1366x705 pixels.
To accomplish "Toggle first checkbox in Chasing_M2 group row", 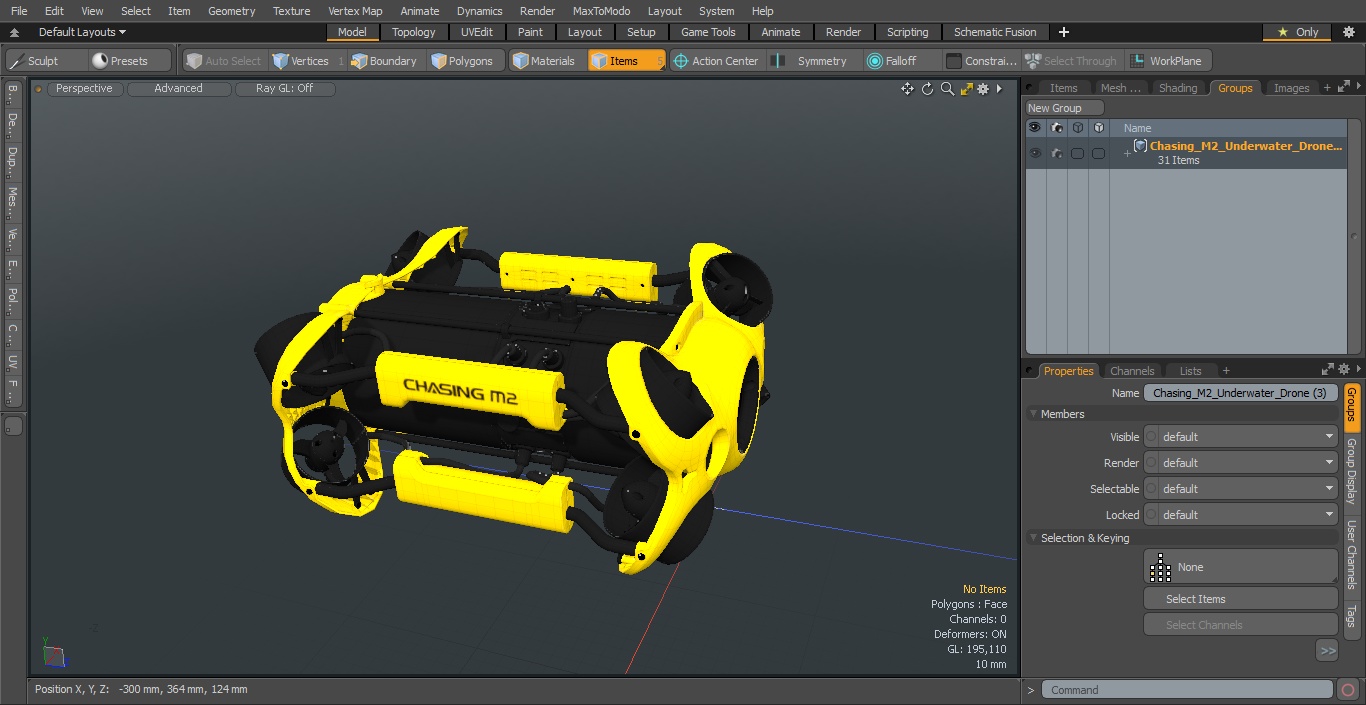I will coord(1077,153).
